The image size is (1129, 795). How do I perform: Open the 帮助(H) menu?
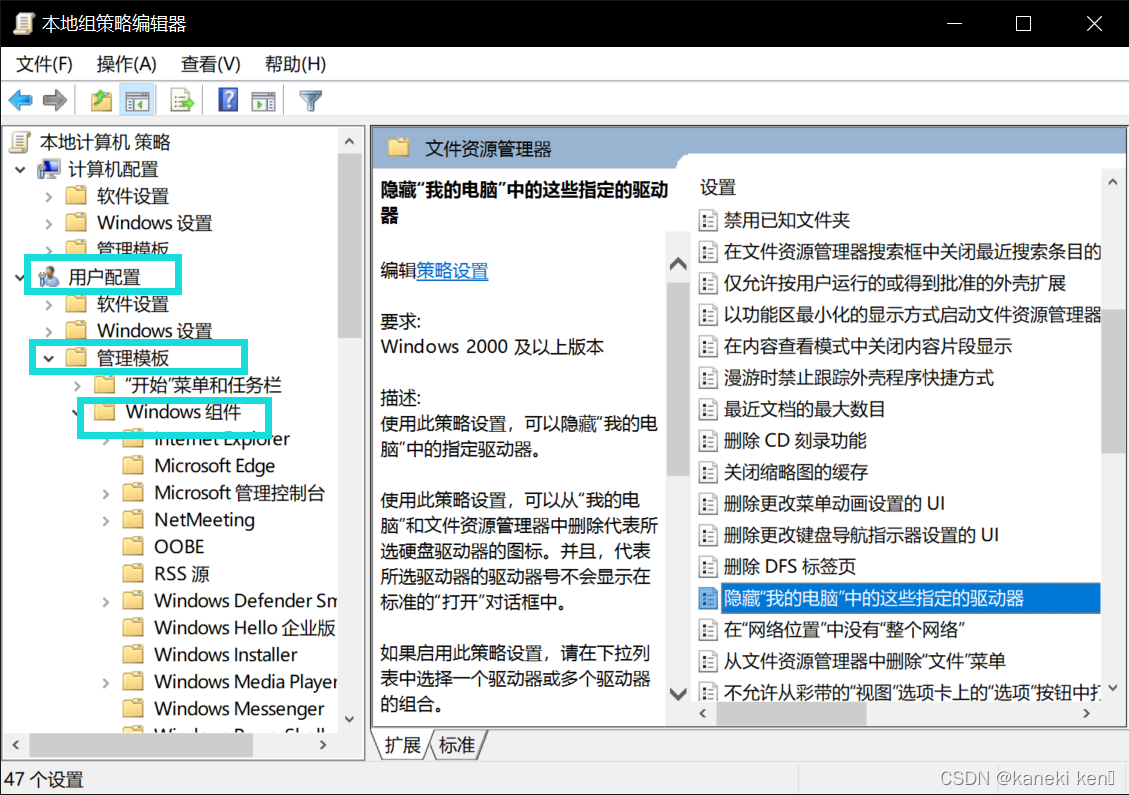coord(295,64)
